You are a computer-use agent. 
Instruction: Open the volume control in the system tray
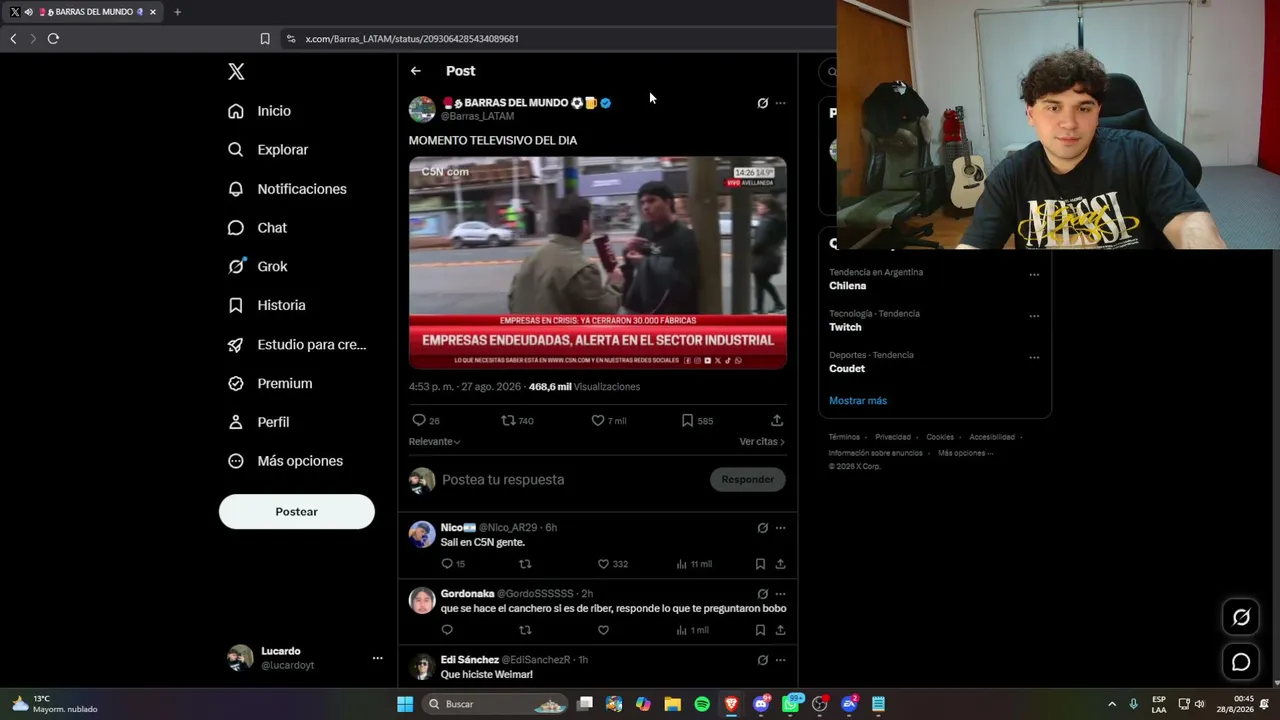[x=1200, y=704]
